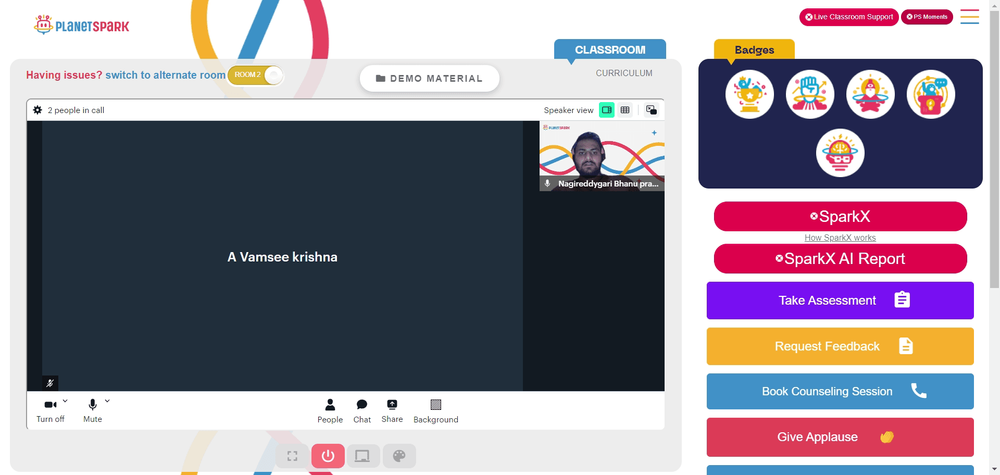This screenshot has width=1000, height=475.
Task: Open the Chat panel
Action: coord(362,411)
